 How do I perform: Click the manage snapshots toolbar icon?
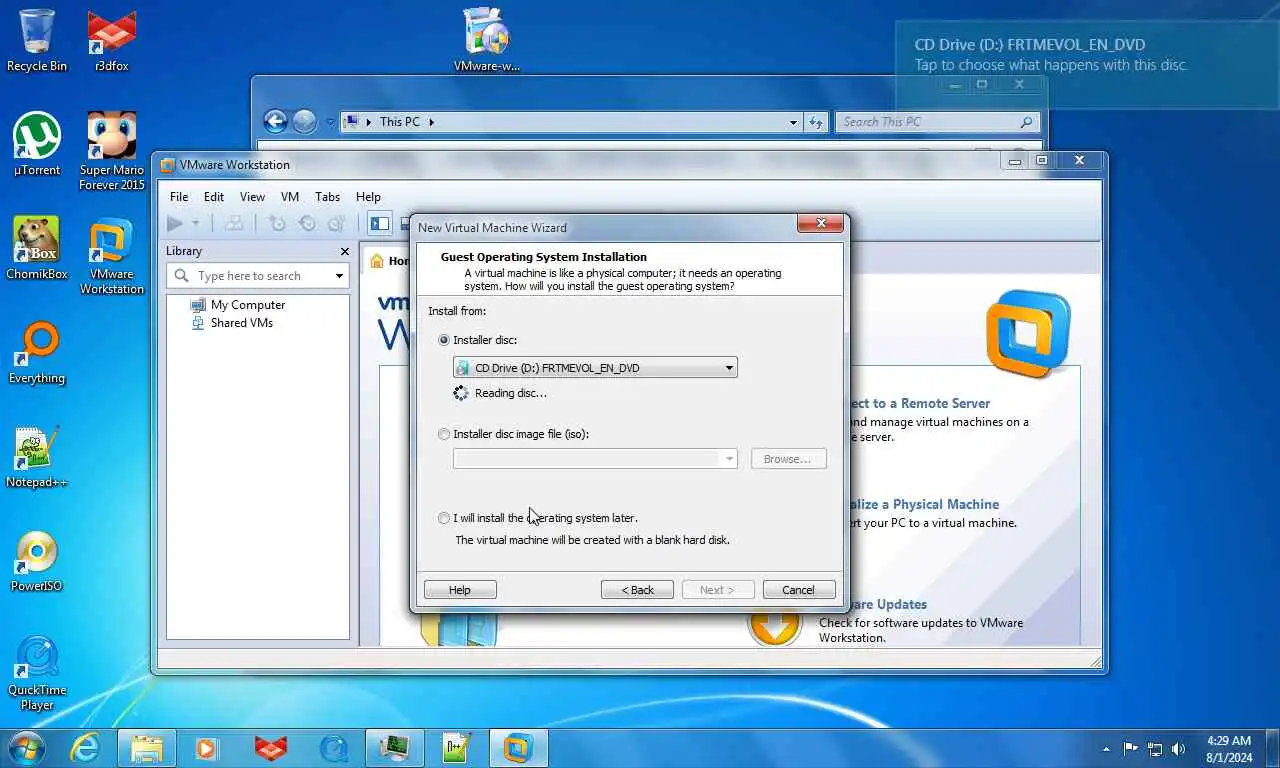337,224
